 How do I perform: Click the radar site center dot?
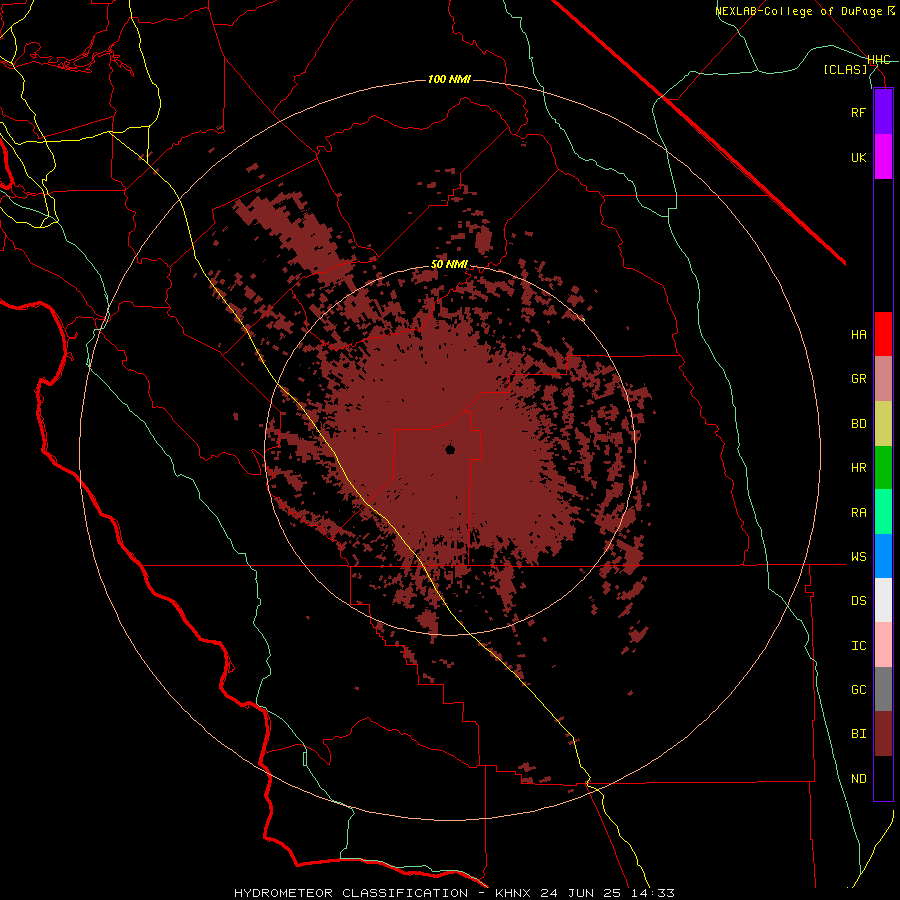pyautogui.click(x=451, y=449)
